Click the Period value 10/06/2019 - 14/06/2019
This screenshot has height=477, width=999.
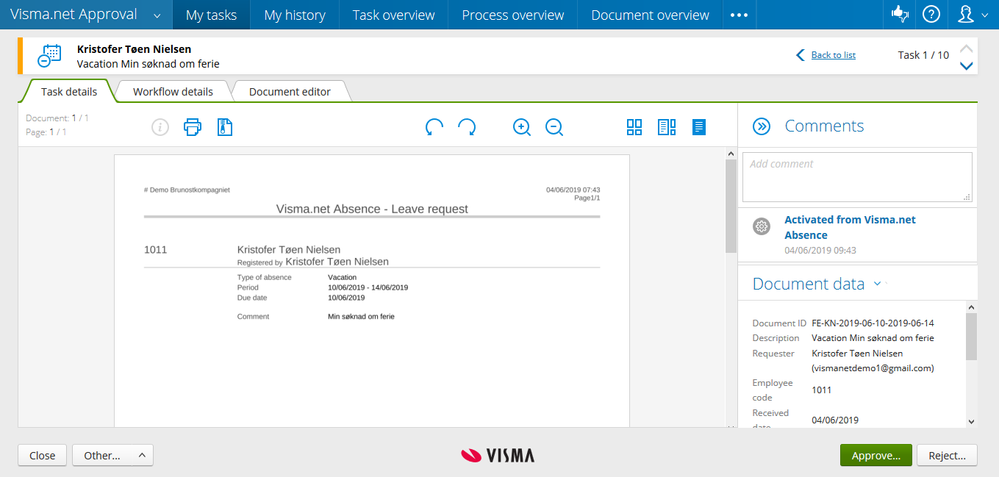[x=368, y=287]
